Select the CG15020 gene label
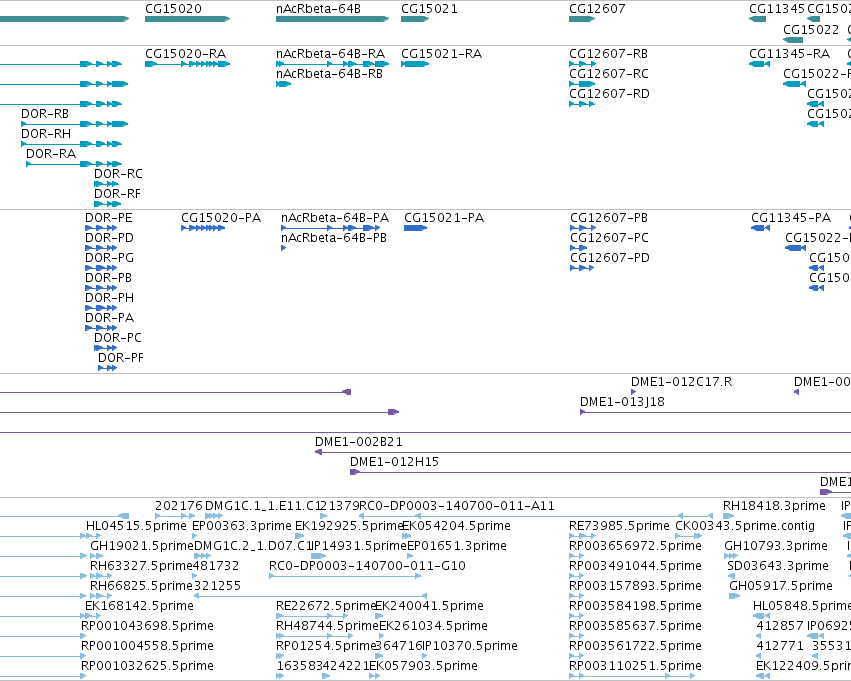The image size is (851, 681). [173, 9]
